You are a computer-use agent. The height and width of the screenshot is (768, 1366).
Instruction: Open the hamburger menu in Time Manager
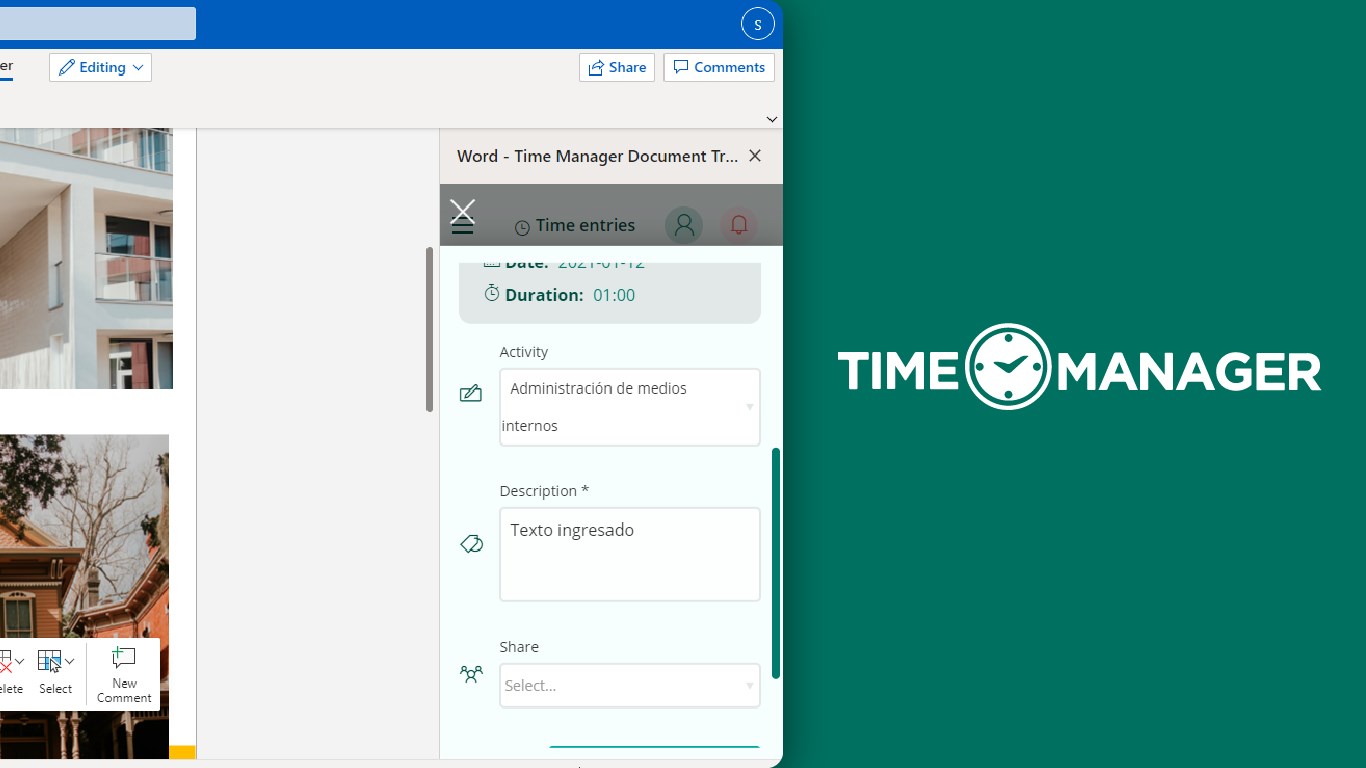pyautogui.click(x=462, y=227)
